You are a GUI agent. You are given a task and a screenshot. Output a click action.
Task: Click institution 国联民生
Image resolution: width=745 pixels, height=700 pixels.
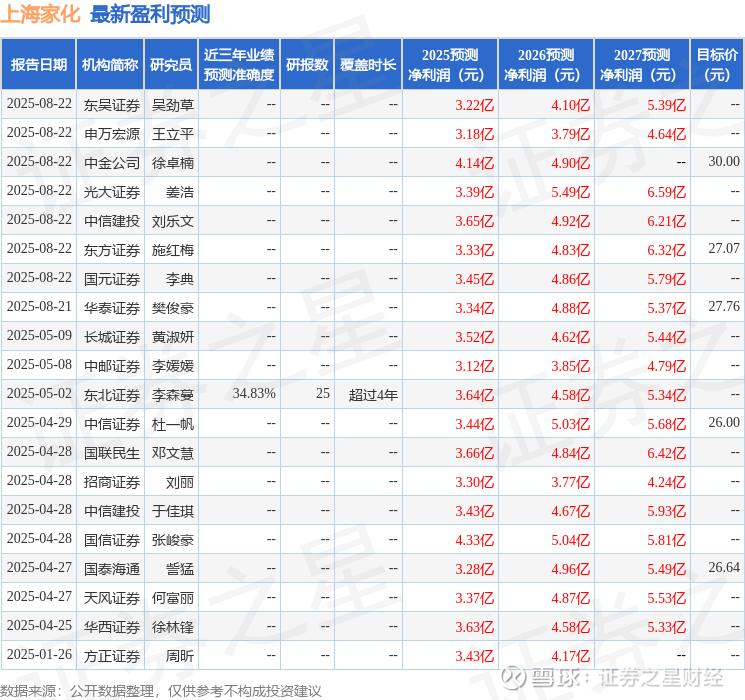[x=112, y=453]
